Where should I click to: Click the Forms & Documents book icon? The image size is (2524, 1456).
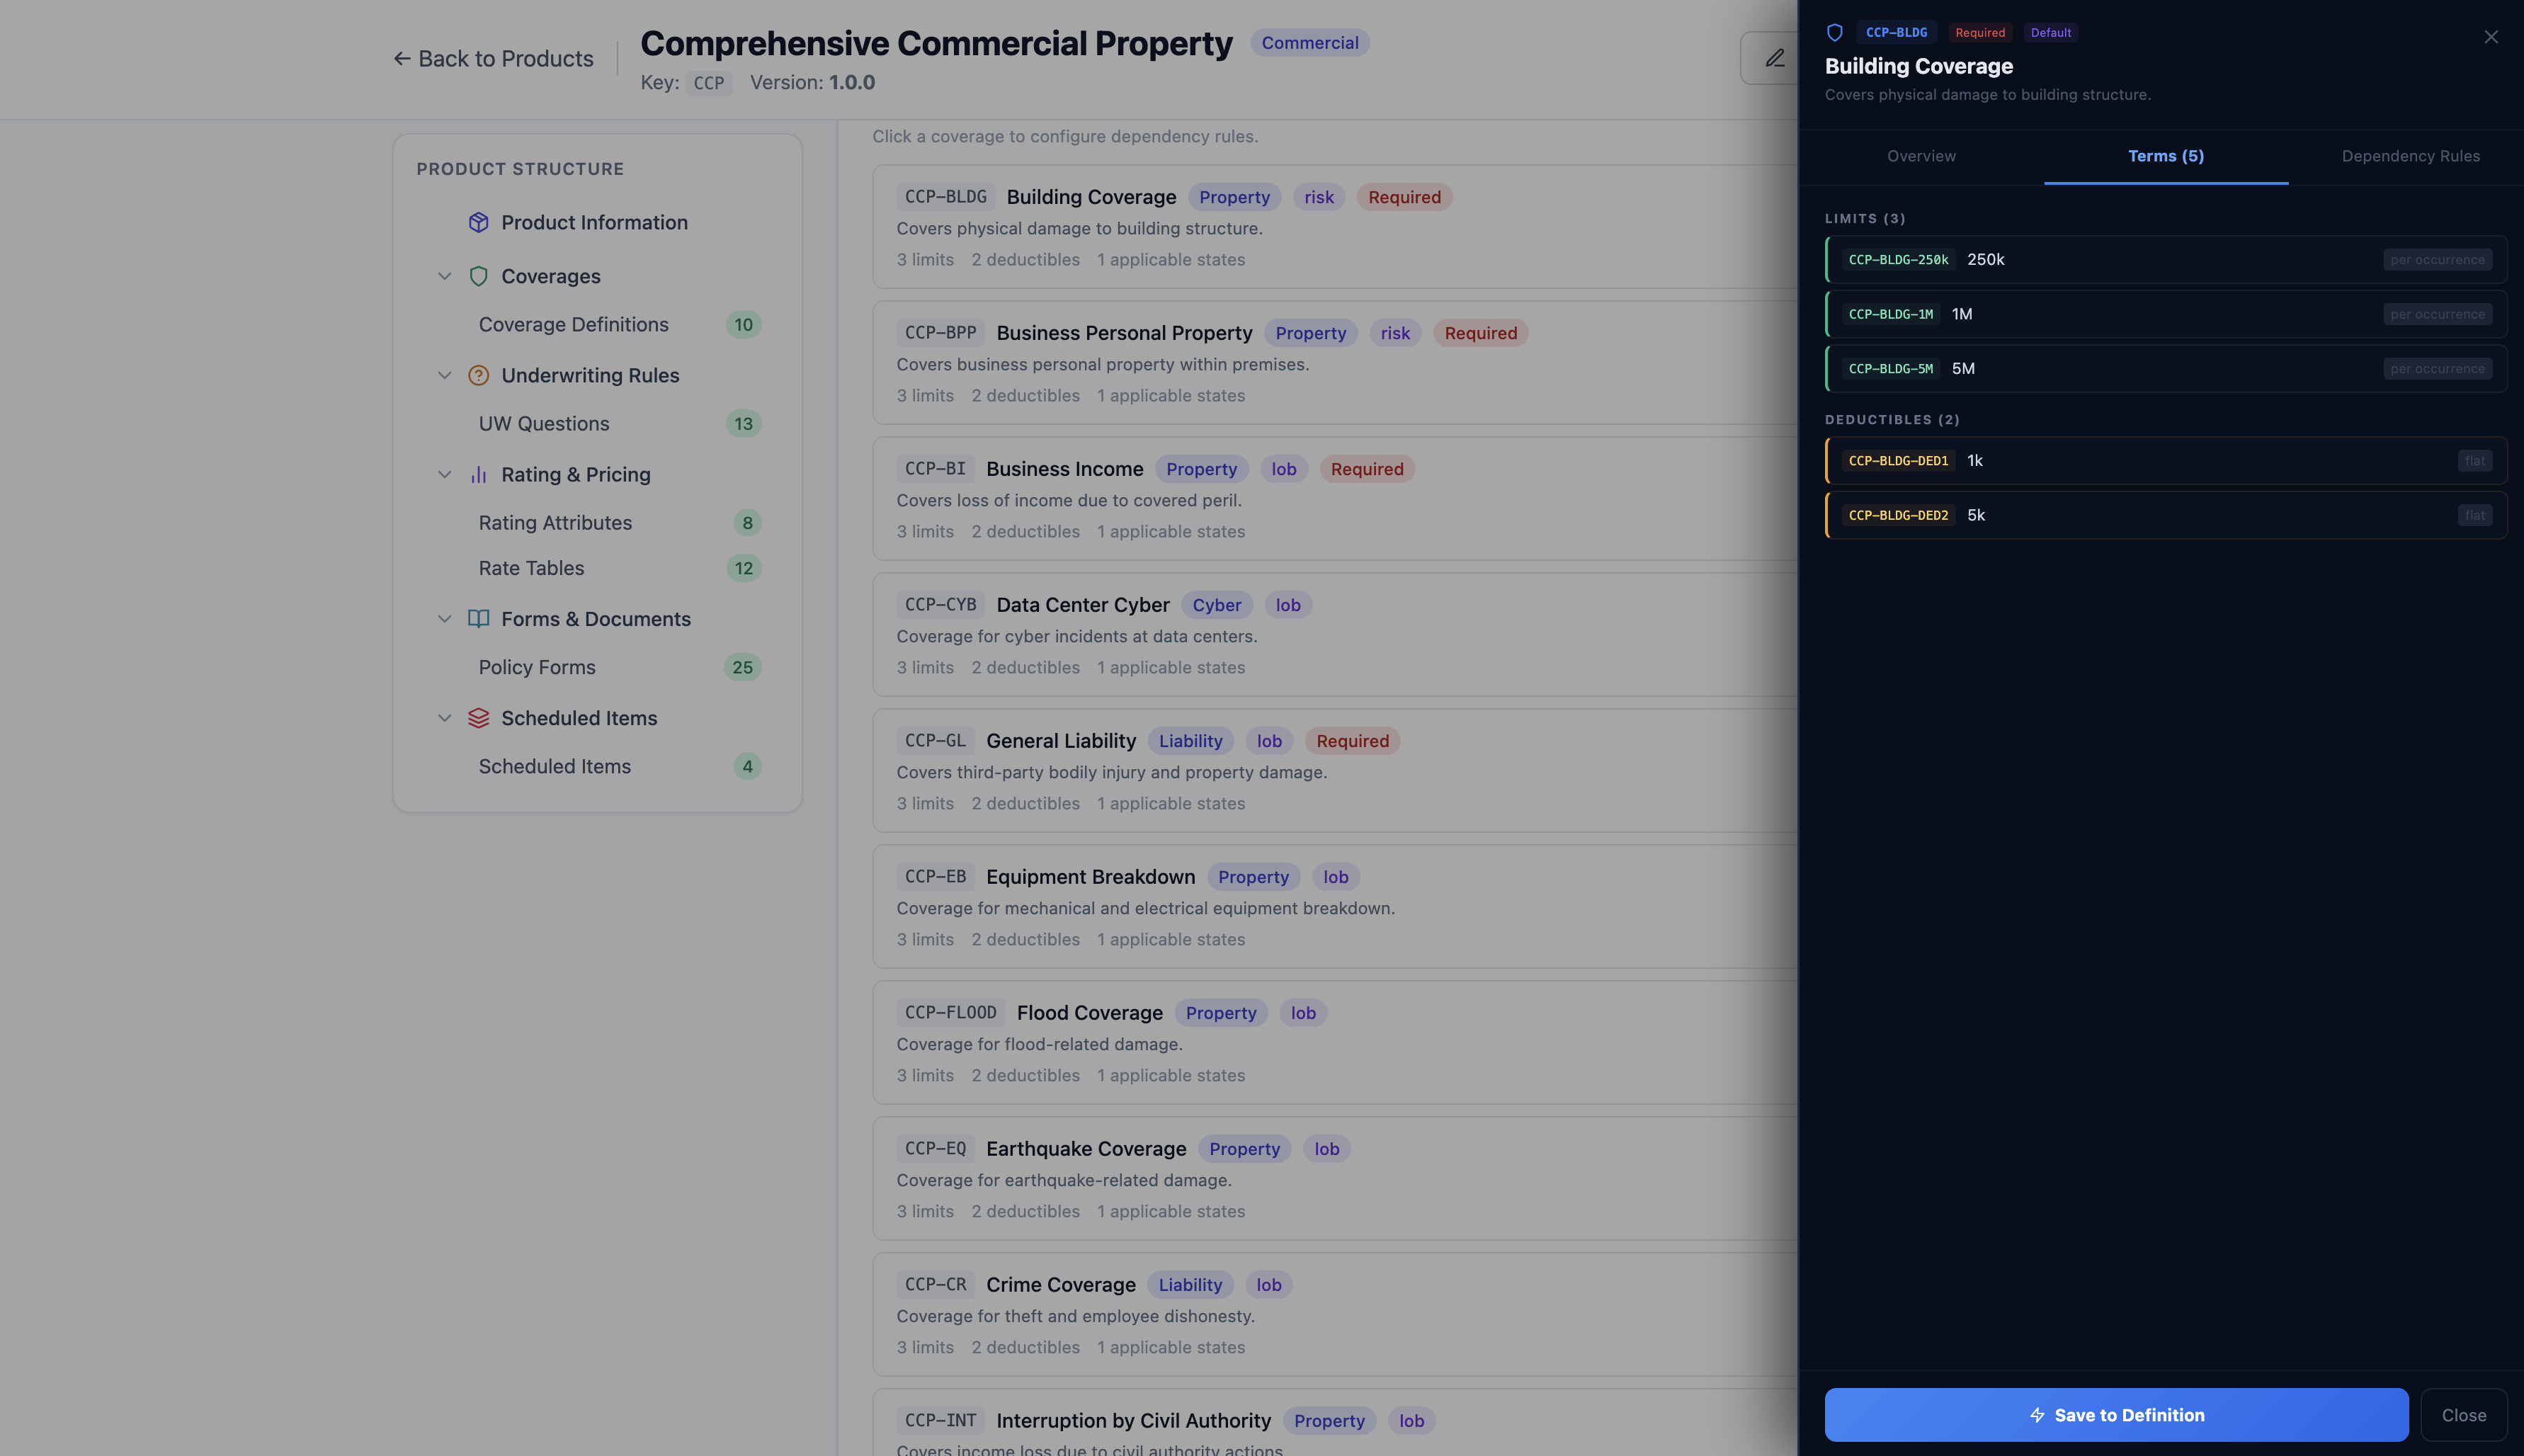coord(478,618)
